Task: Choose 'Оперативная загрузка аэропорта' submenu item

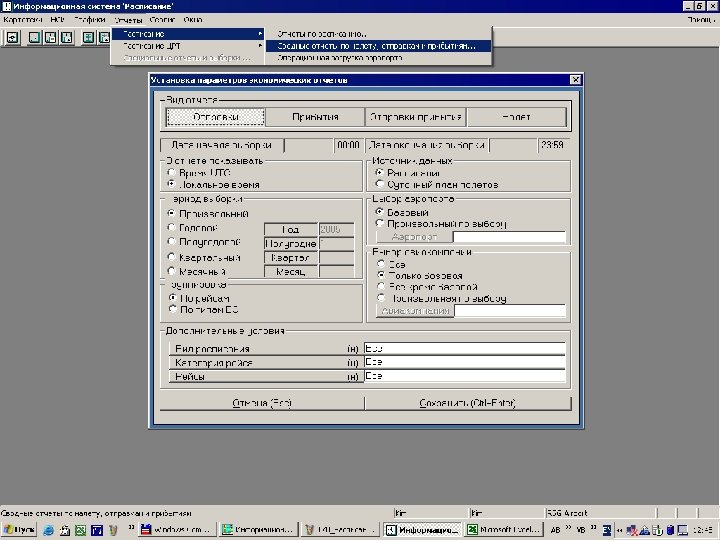Action: click(x=379, y=58)
